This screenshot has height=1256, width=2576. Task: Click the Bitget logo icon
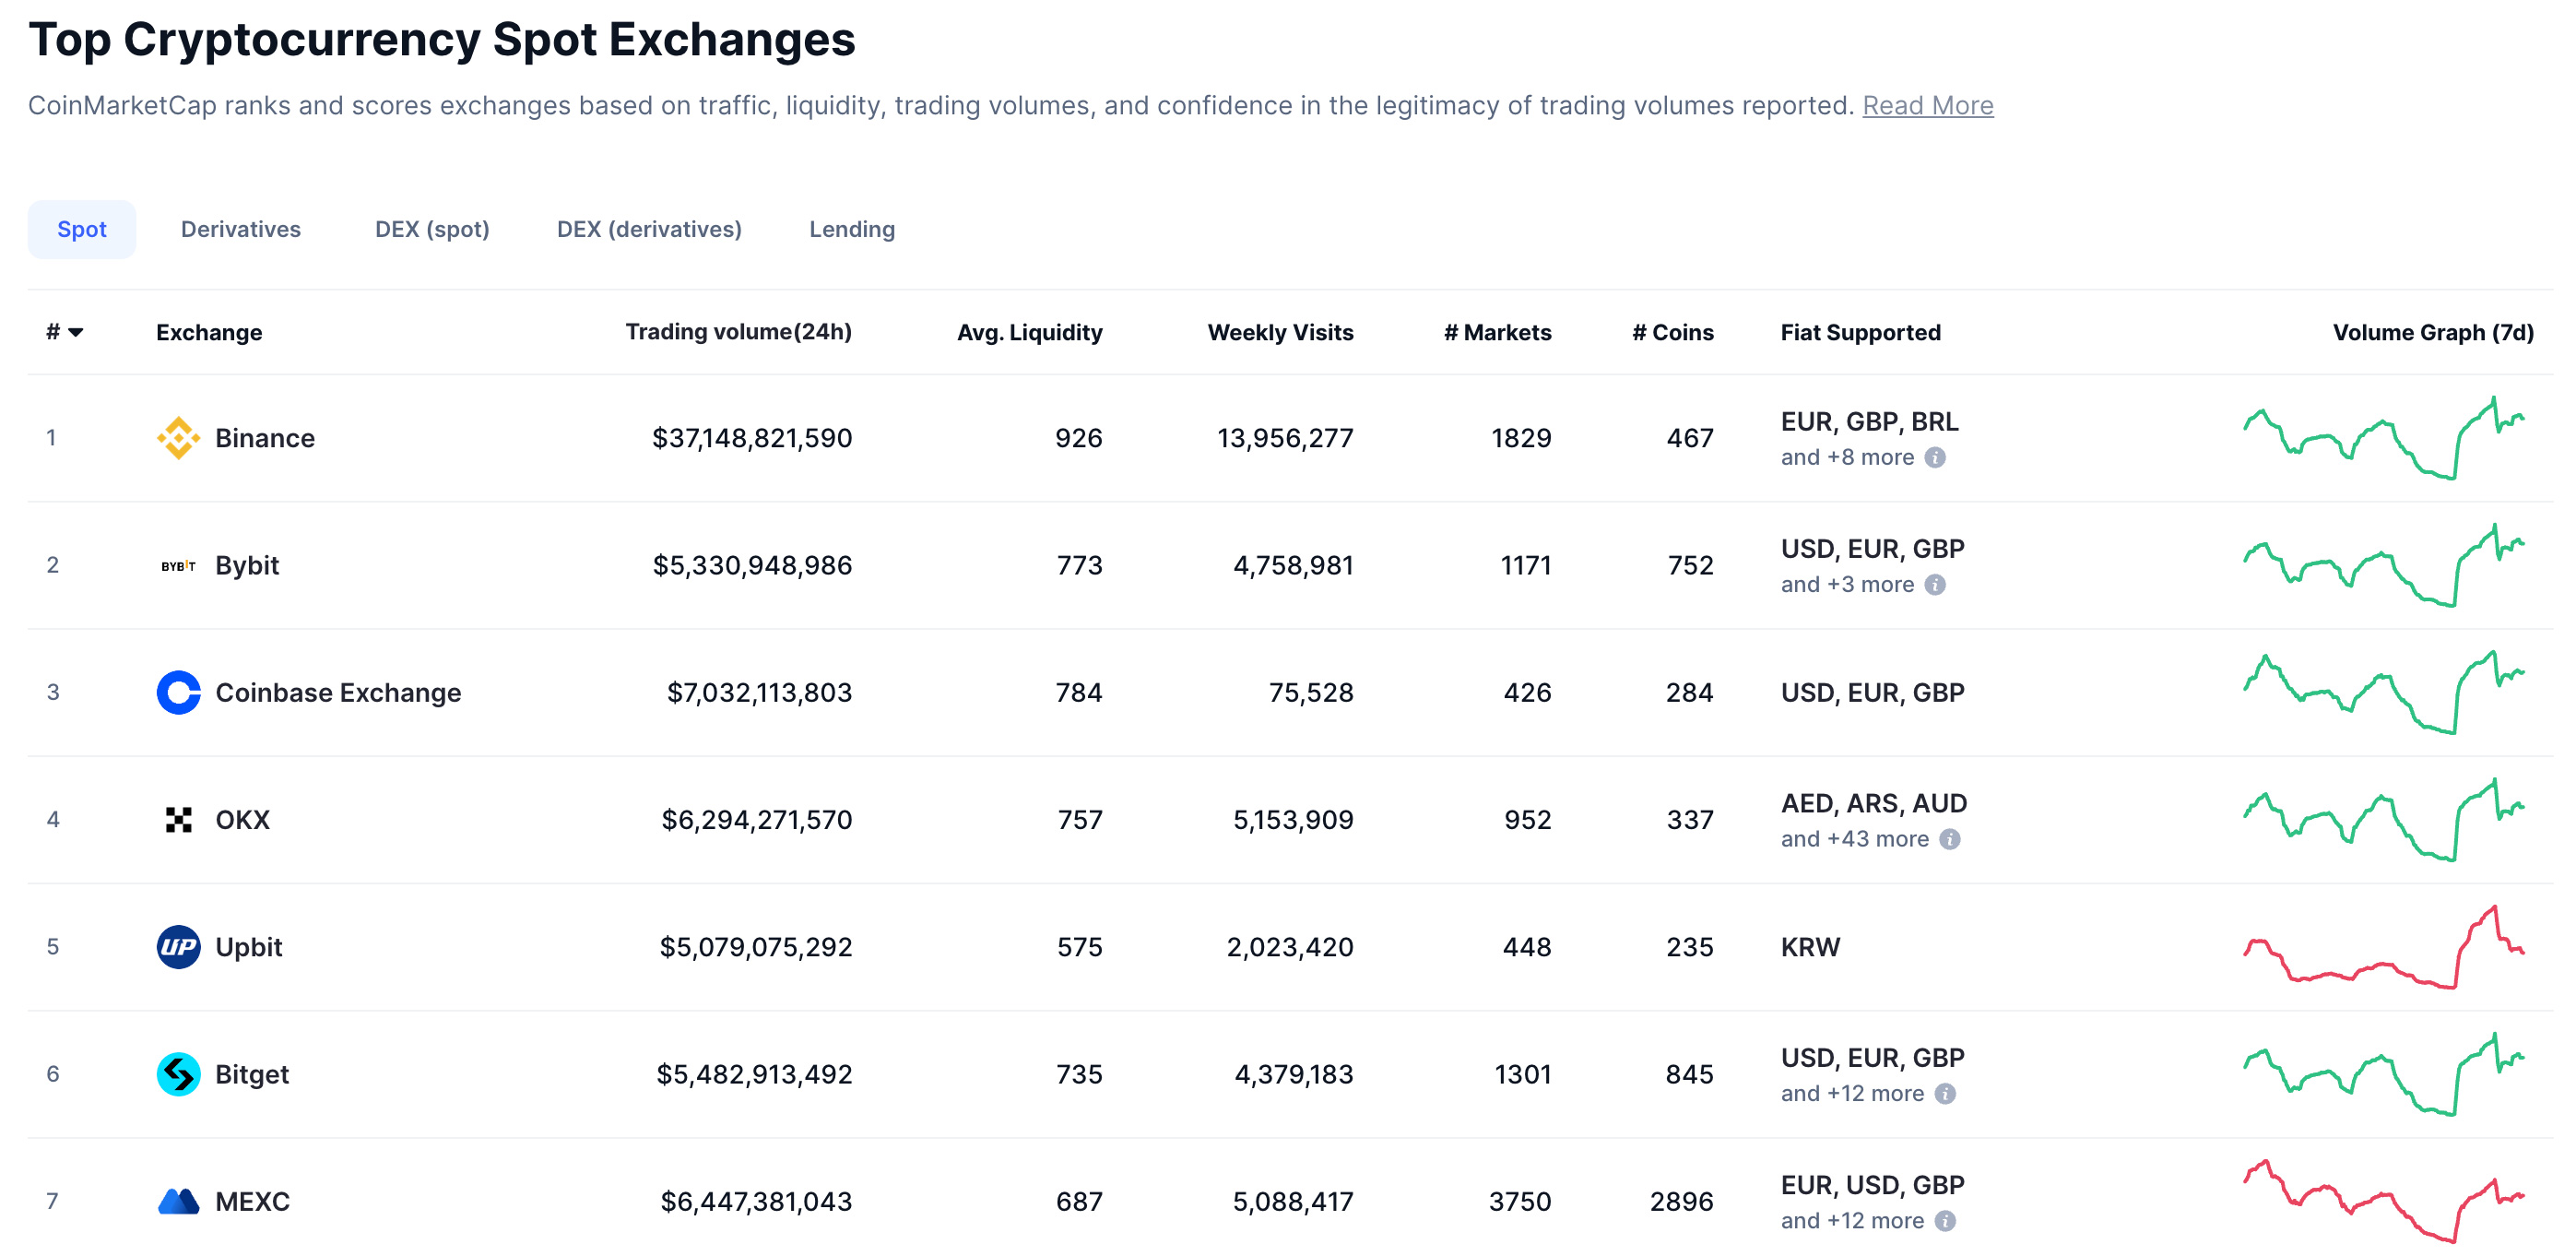pyautogui.click(x=178, y=1073)
